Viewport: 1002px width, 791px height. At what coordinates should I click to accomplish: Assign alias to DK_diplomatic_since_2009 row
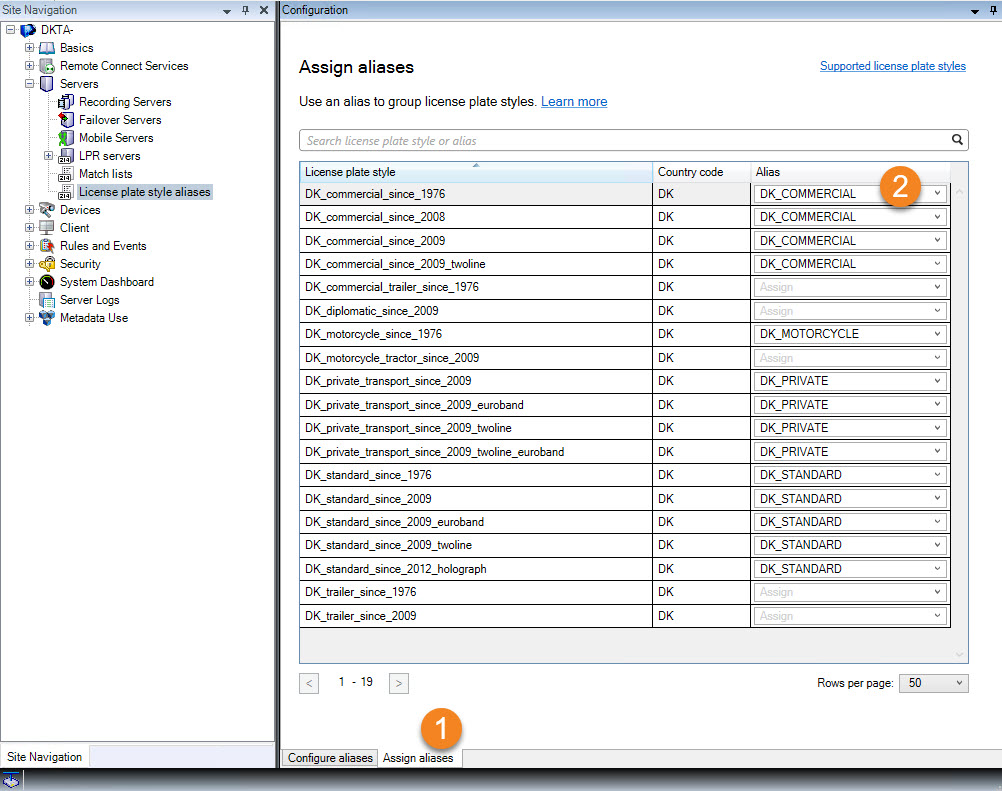[850, 311]
